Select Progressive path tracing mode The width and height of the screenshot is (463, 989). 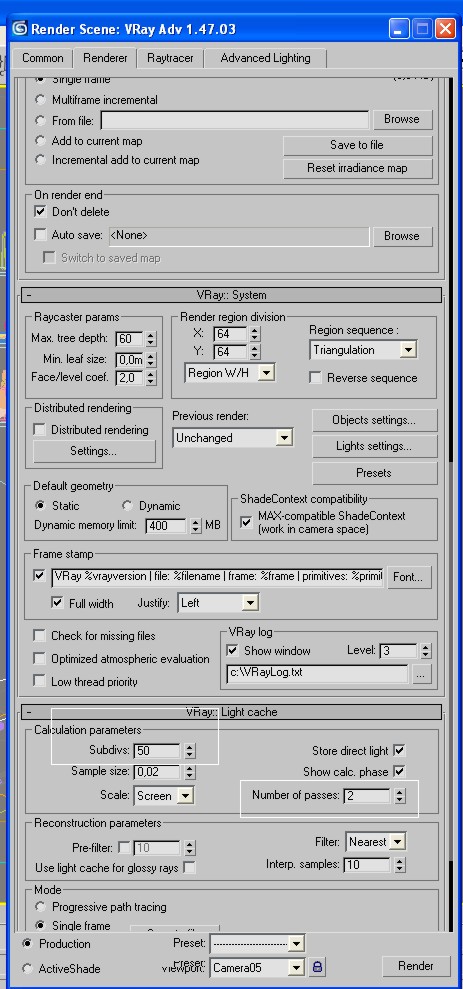40,906
